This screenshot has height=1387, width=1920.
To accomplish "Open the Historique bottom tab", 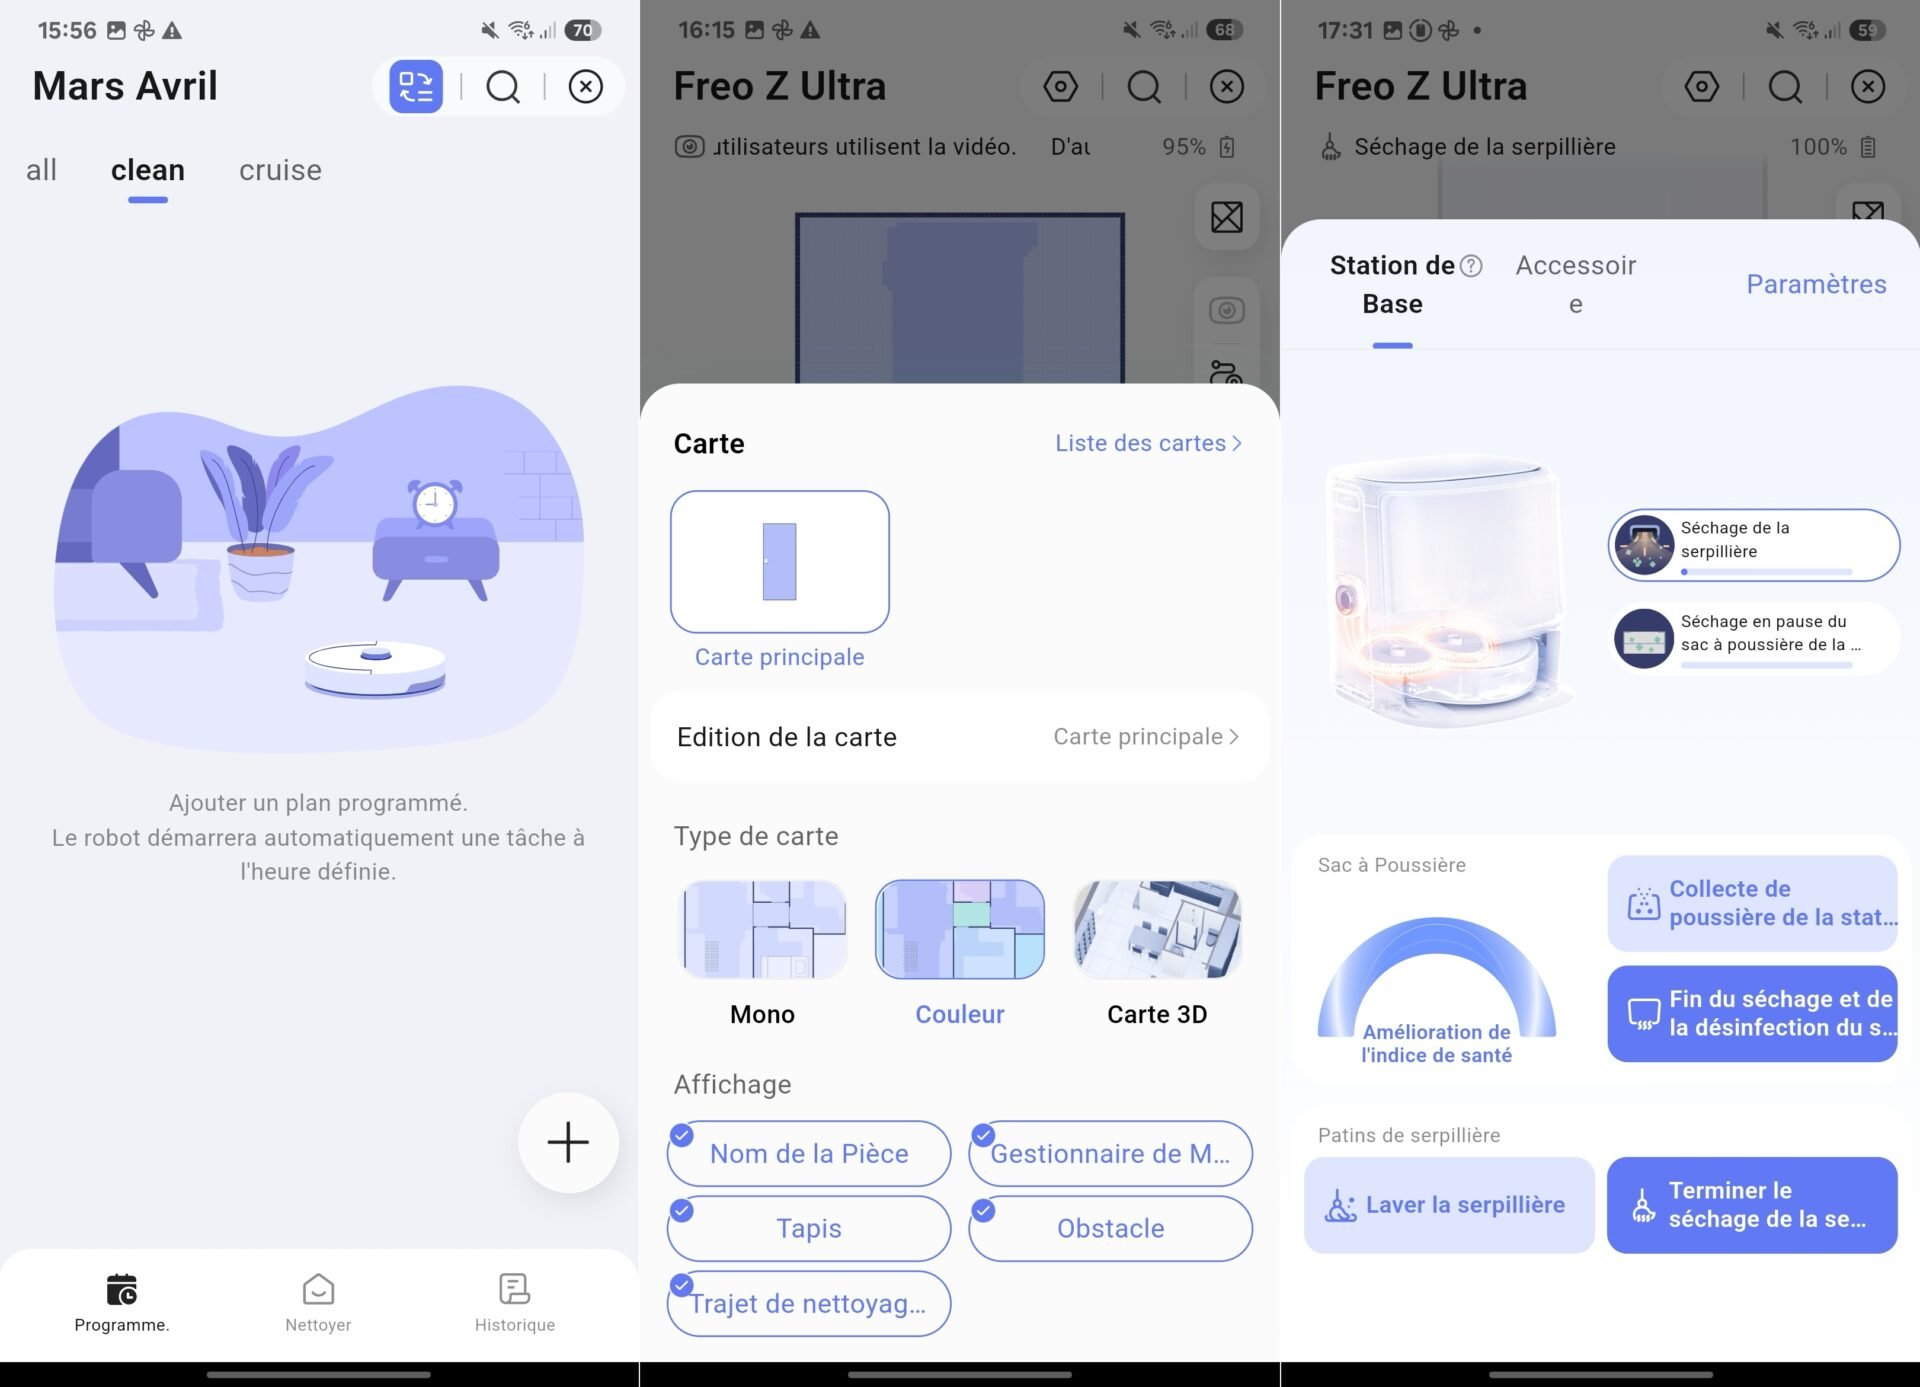I will point(515,1303).
